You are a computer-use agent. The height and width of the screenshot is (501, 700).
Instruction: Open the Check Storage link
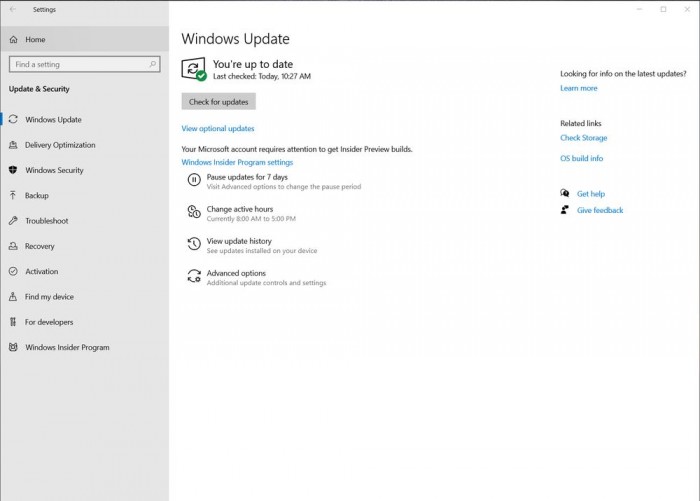coord(583,138)
